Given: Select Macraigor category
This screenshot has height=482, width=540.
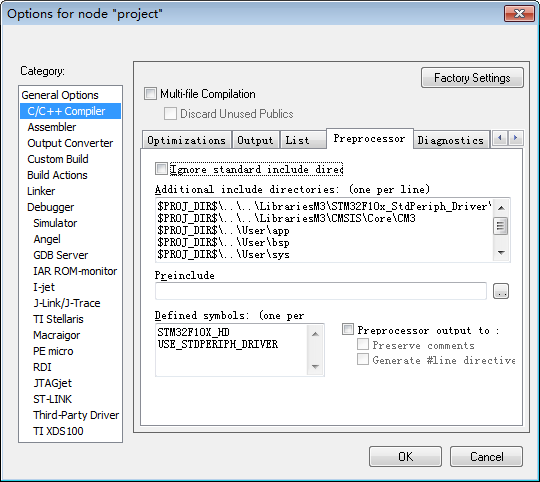Looking at the screenshot, I should tap(56, 335).
